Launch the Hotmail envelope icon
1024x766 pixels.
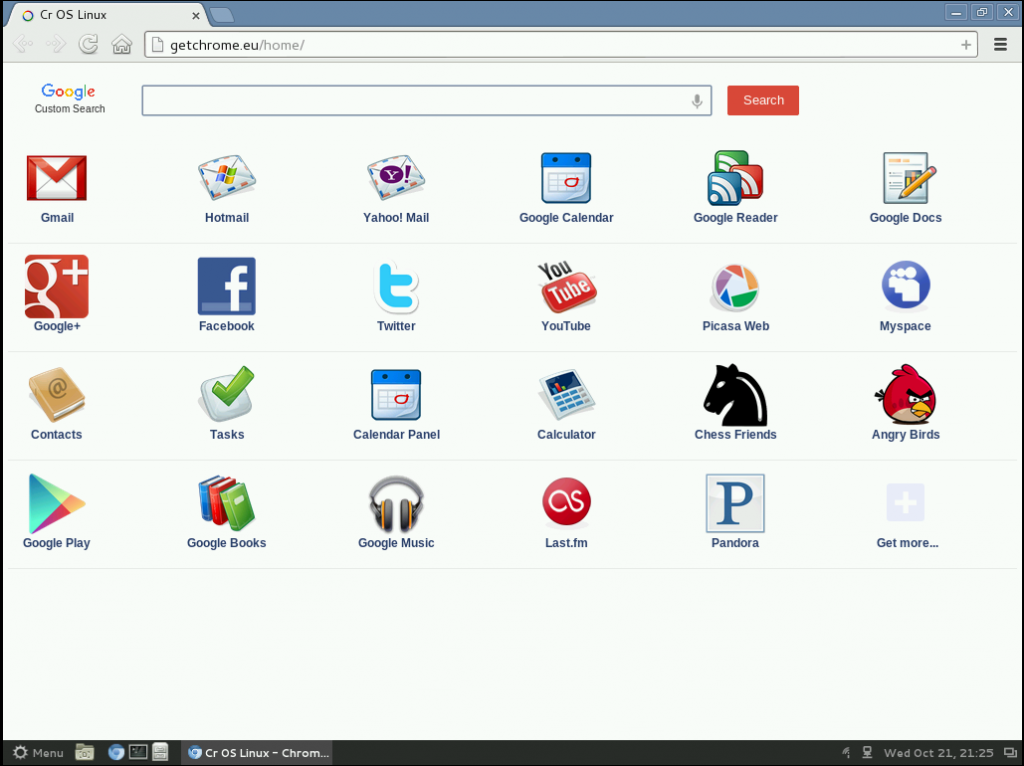(227, 178)
